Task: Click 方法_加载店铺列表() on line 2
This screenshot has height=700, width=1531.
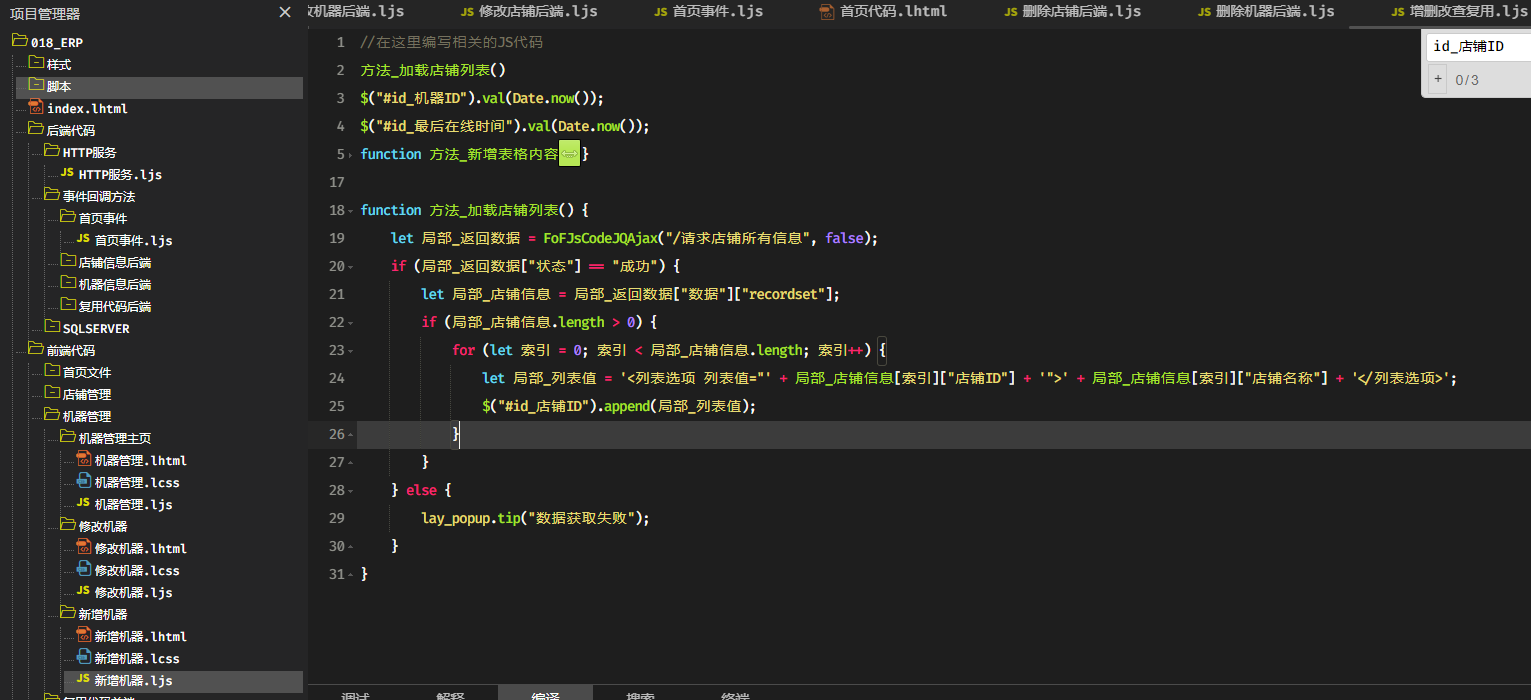Action: tap(433, 70)
